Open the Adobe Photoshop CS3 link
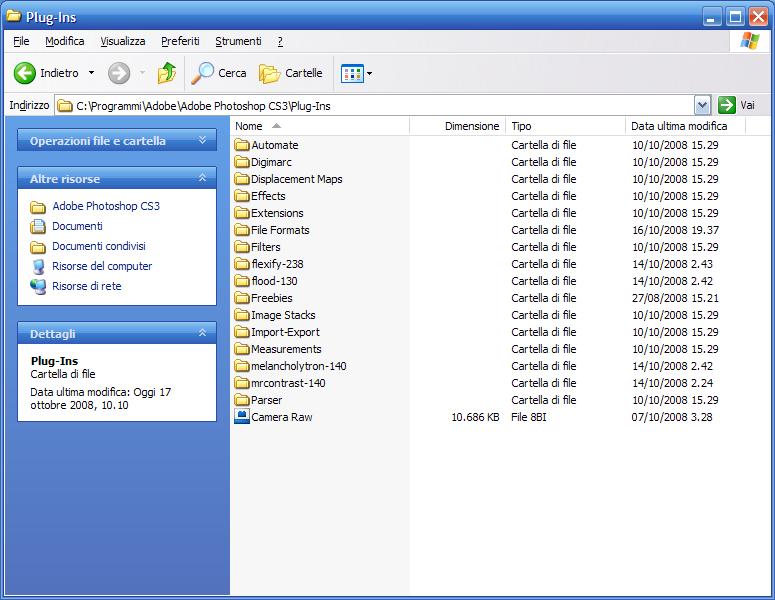775x600 pixels. [x=106, y=206]
